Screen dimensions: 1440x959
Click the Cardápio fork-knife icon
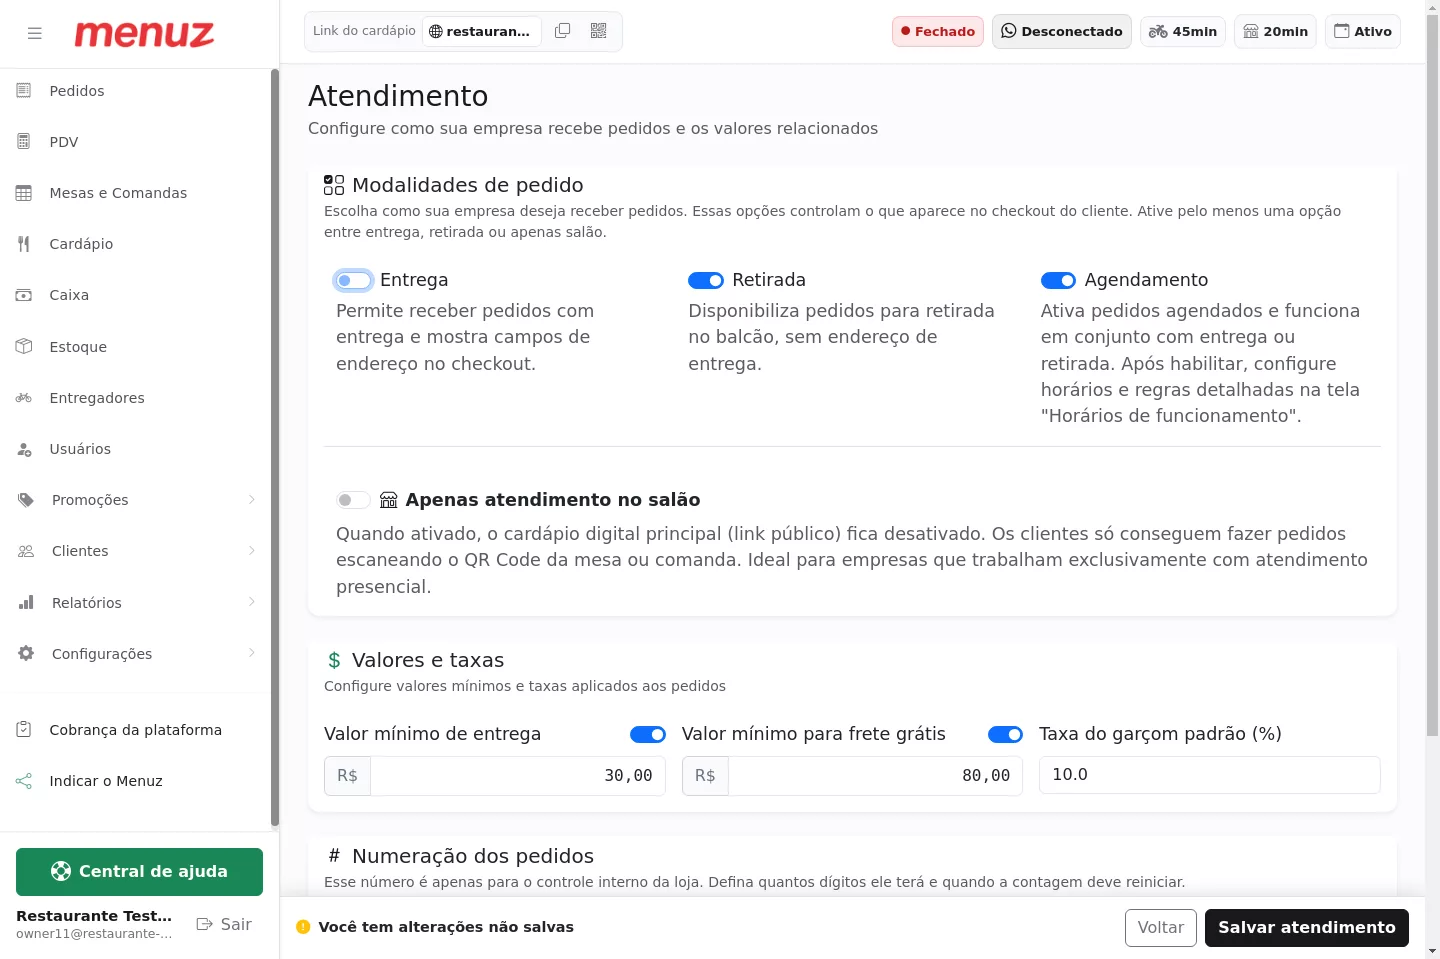tap(24, 244)
